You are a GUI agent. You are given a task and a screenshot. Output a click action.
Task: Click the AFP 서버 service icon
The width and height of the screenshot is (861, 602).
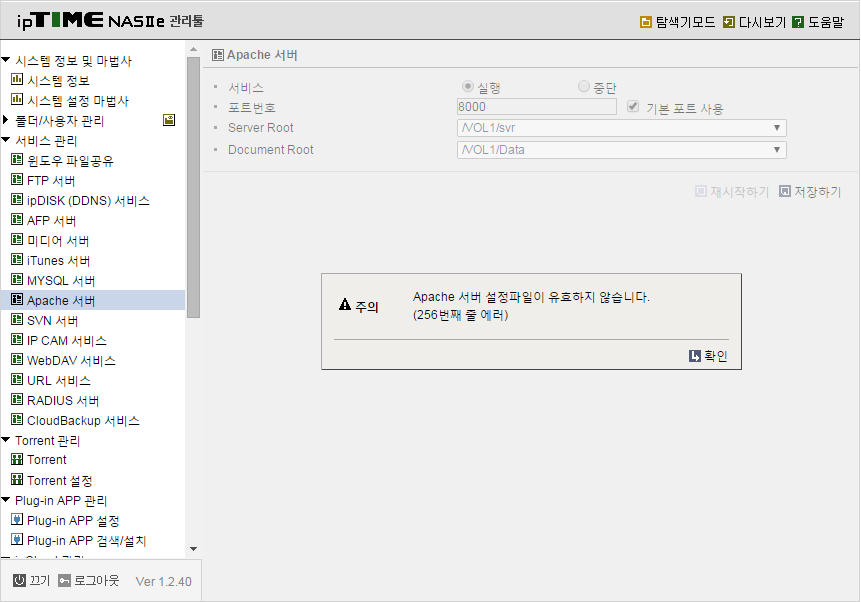17,220
